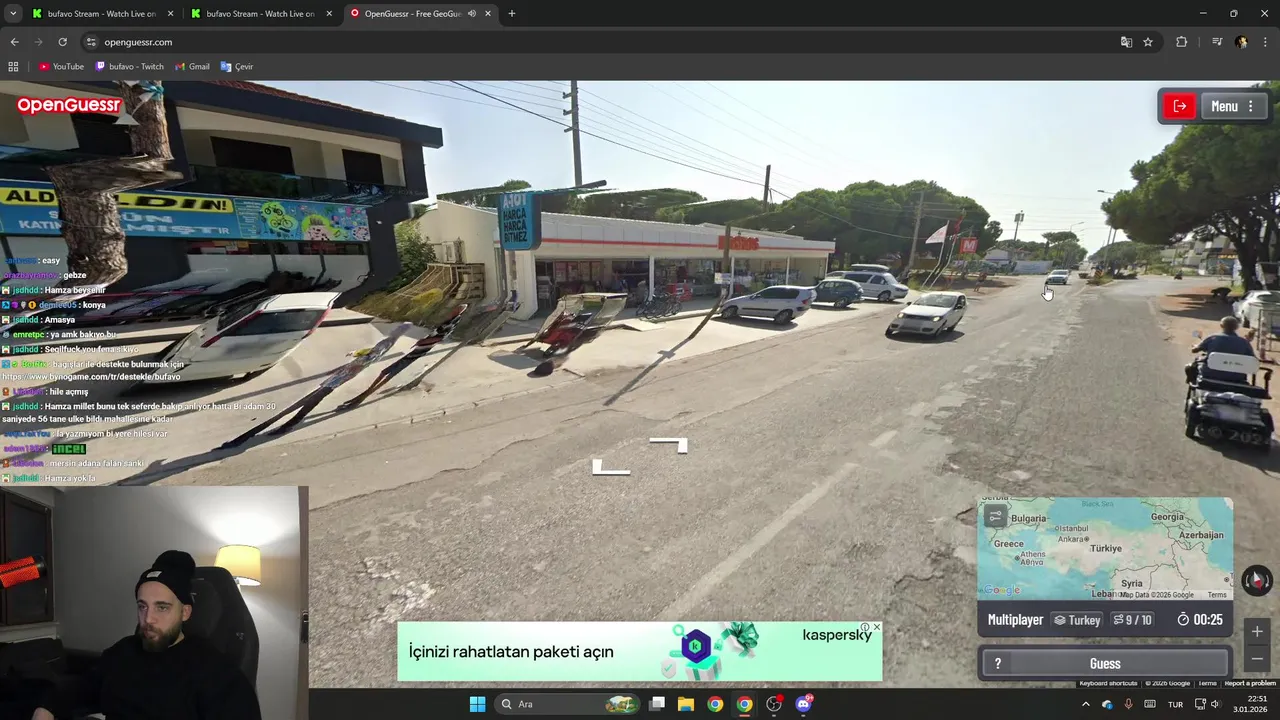Image resolution: width=1280 pixels, height=720 pixels.
Task: Click the red exit game icon
Action: click(x=1180, y=106)
